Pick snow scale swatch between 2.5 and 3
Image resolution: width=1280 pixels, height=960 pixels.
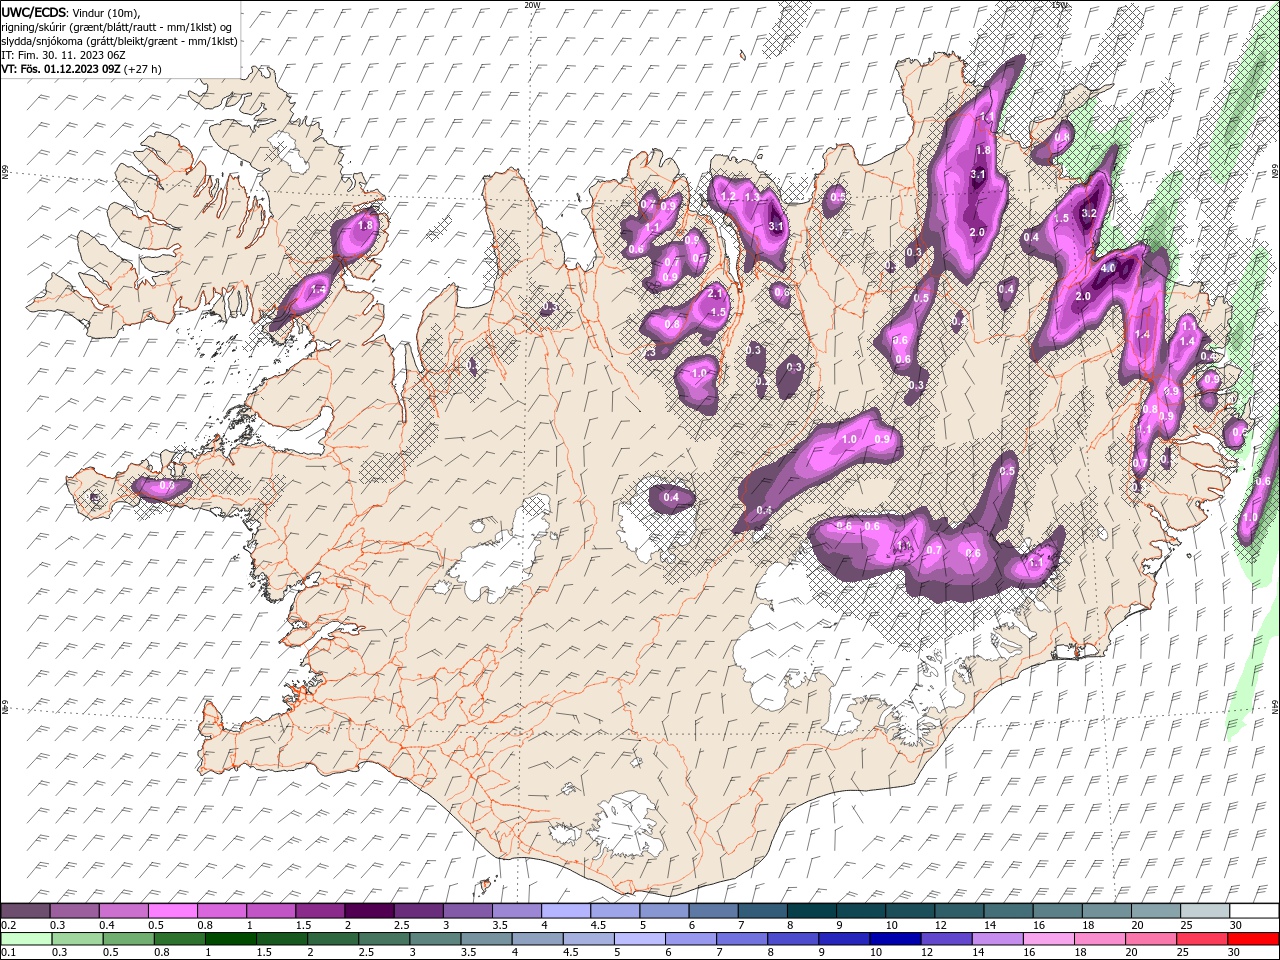coord(418,911)
